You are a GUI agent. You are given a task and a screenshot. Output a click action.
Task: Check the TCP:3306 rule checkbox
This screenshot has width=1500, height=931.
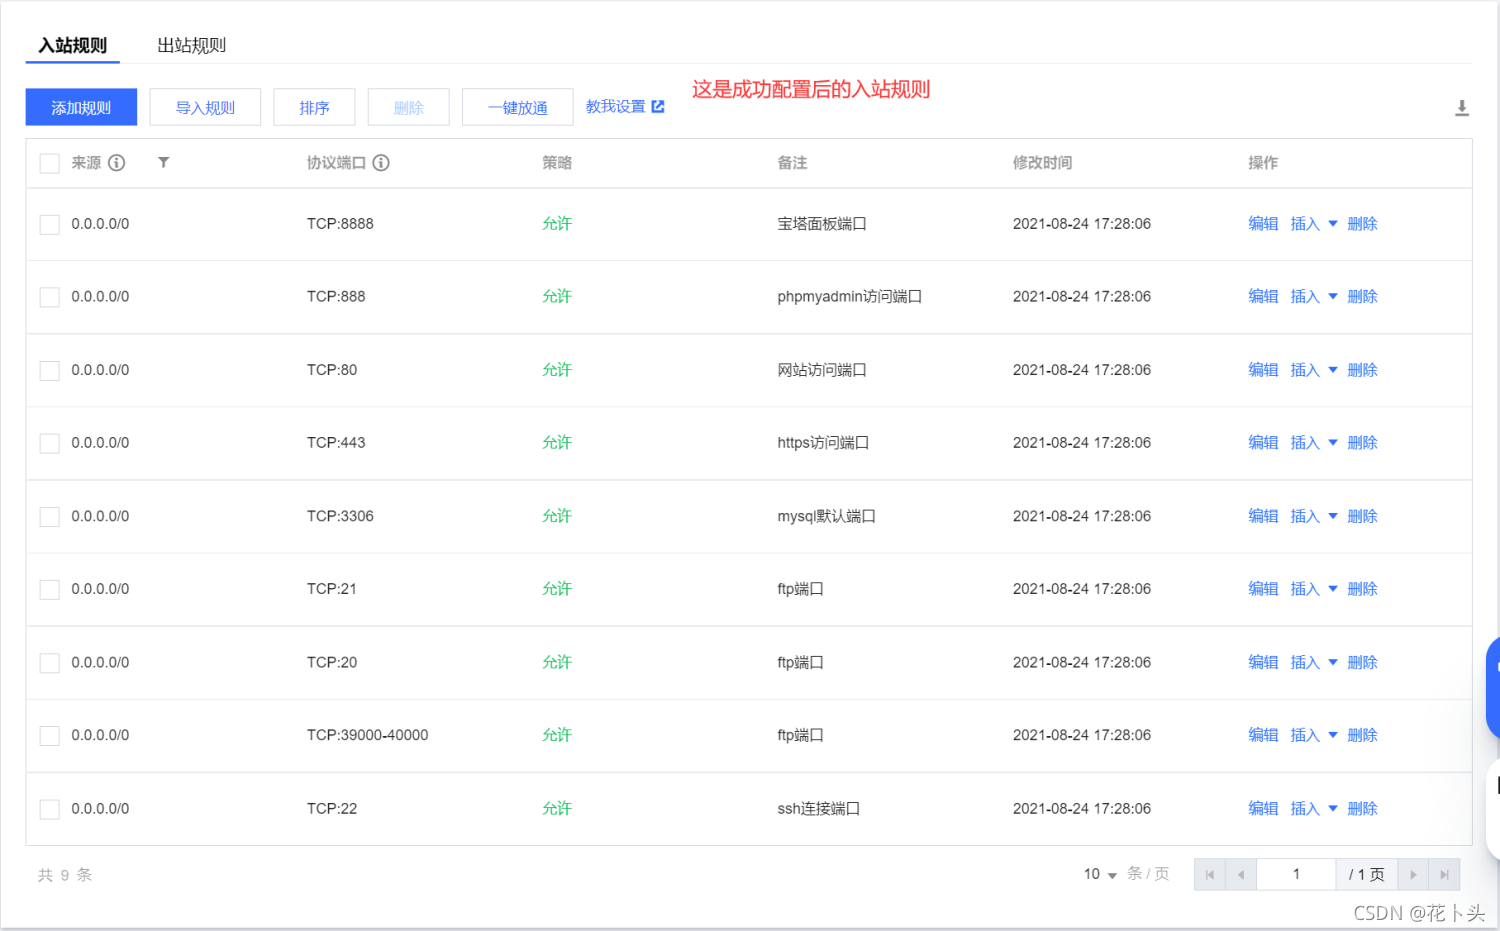[49, 516]
